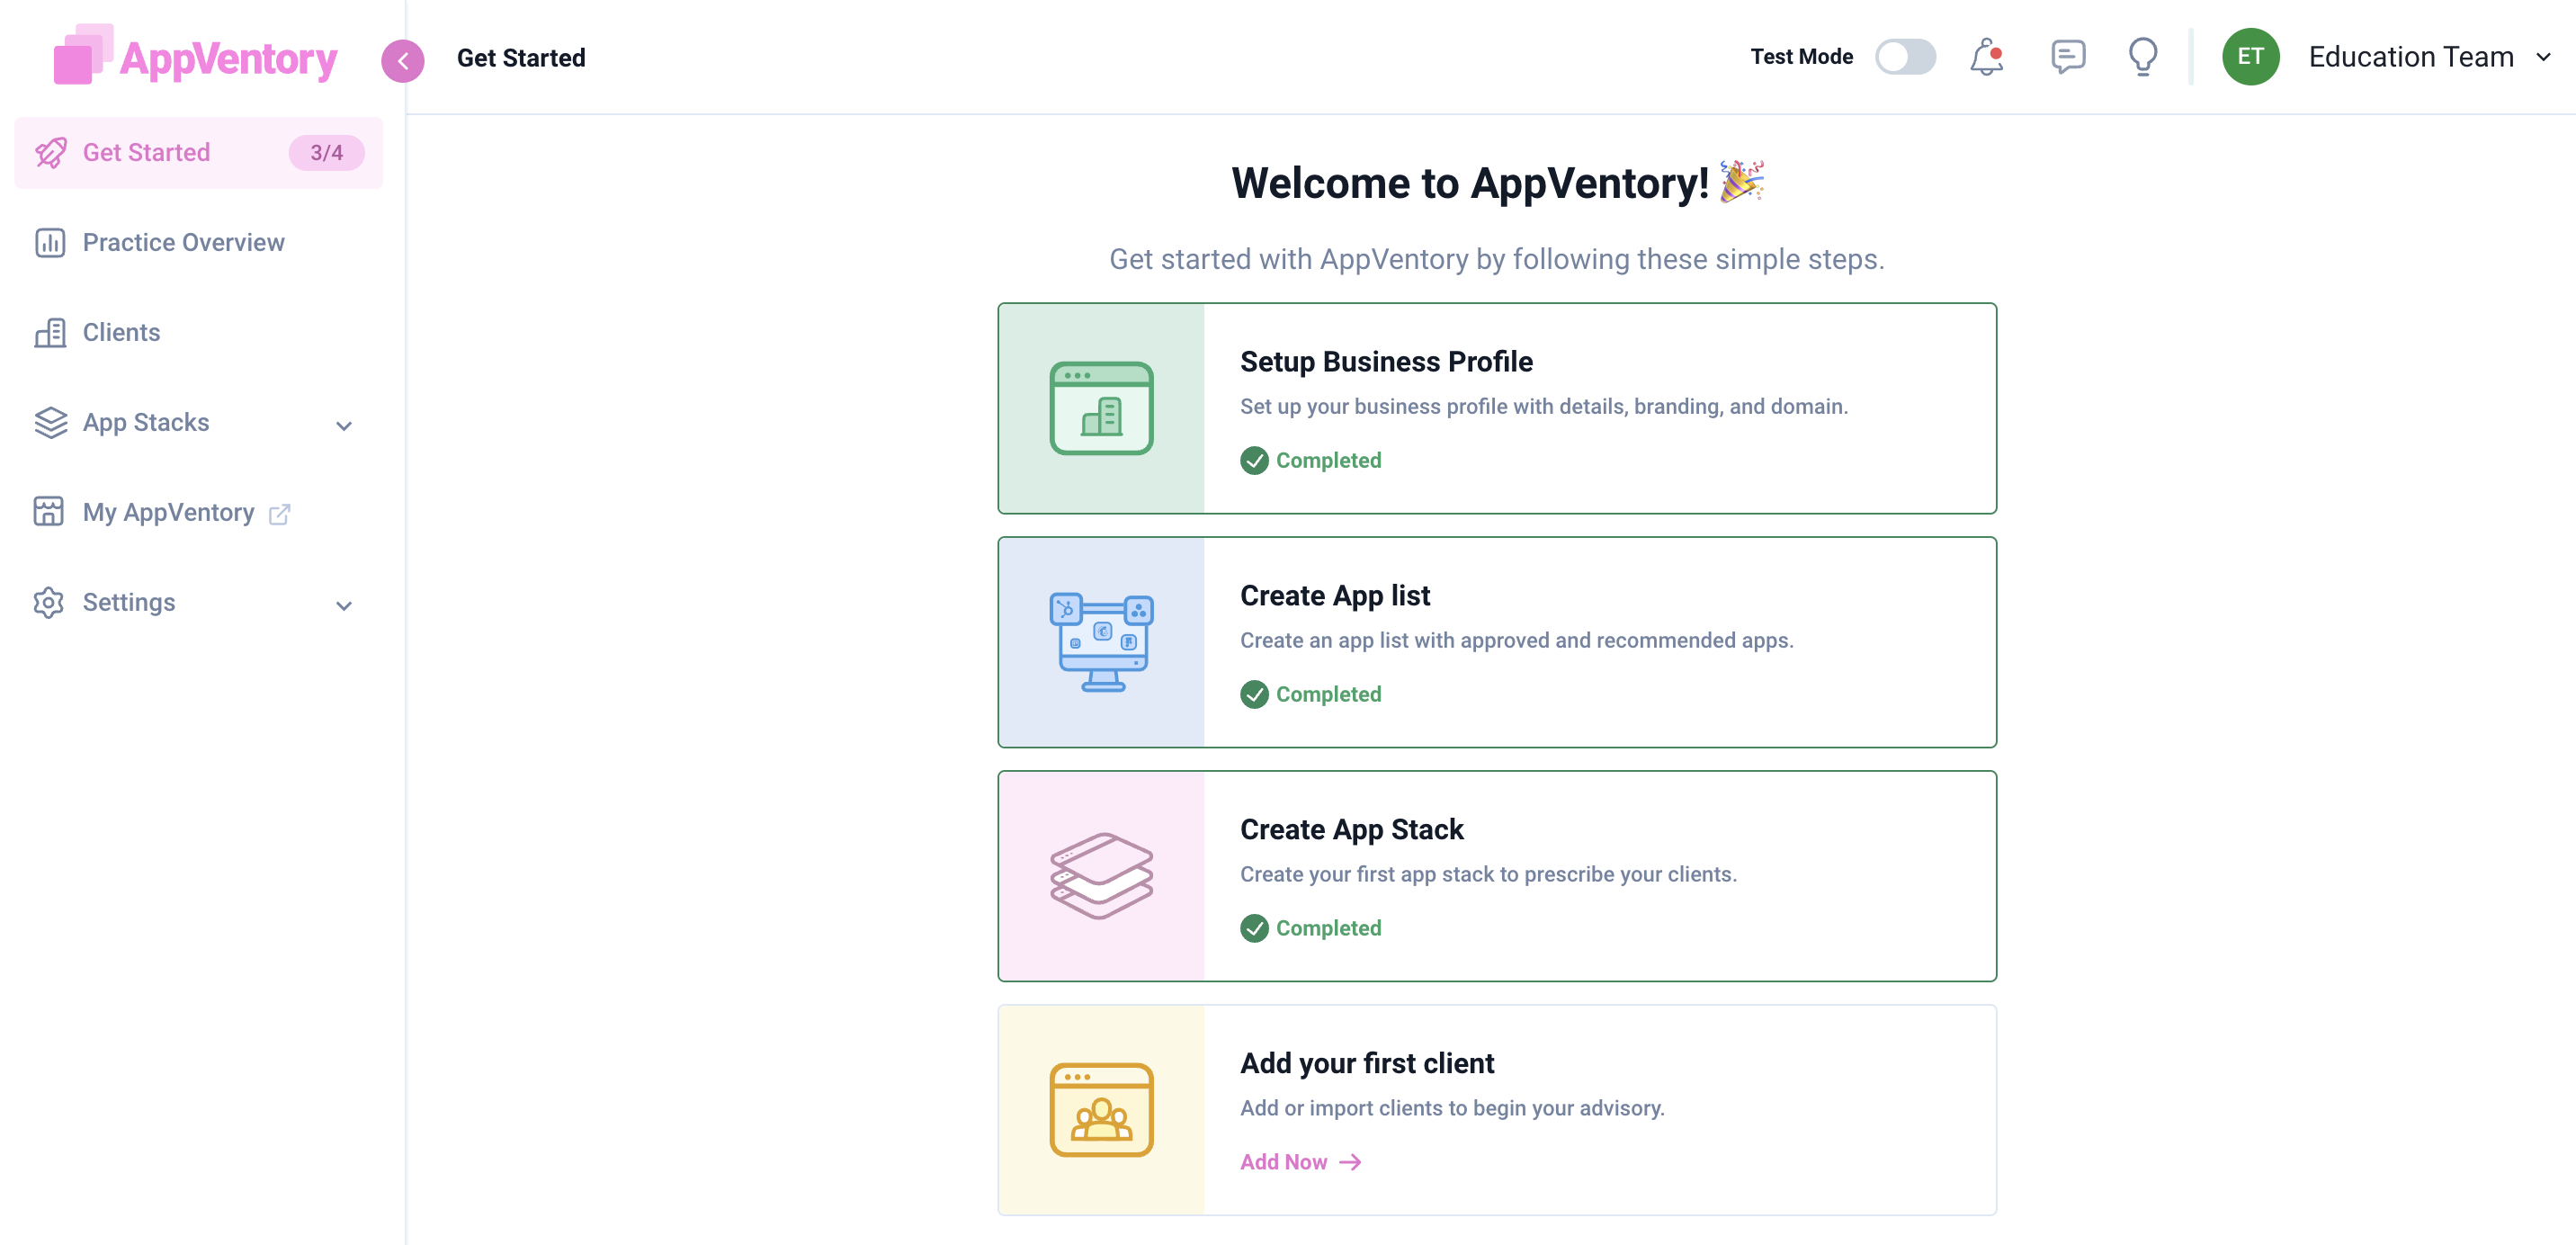Click the Create App Stack layers icon
Screen dimensions: 2576x1245
1101,875
